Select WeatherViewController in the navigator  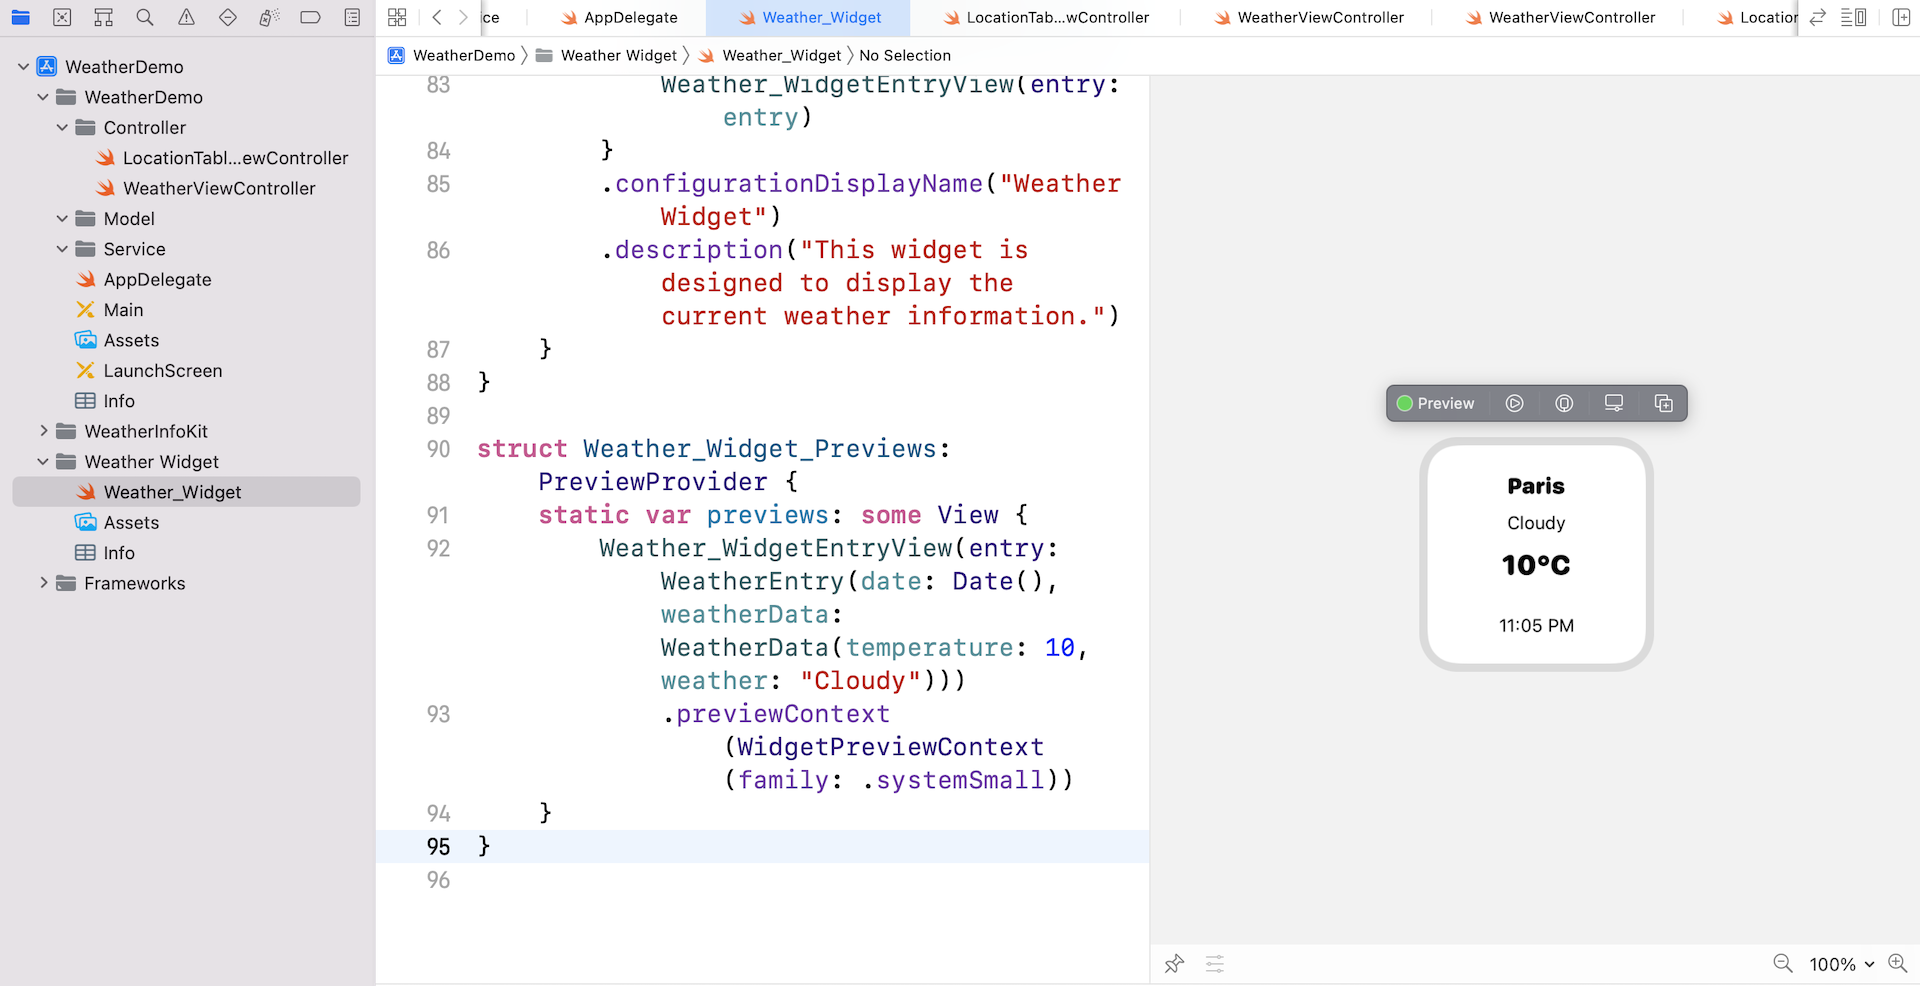click(219, 188)
